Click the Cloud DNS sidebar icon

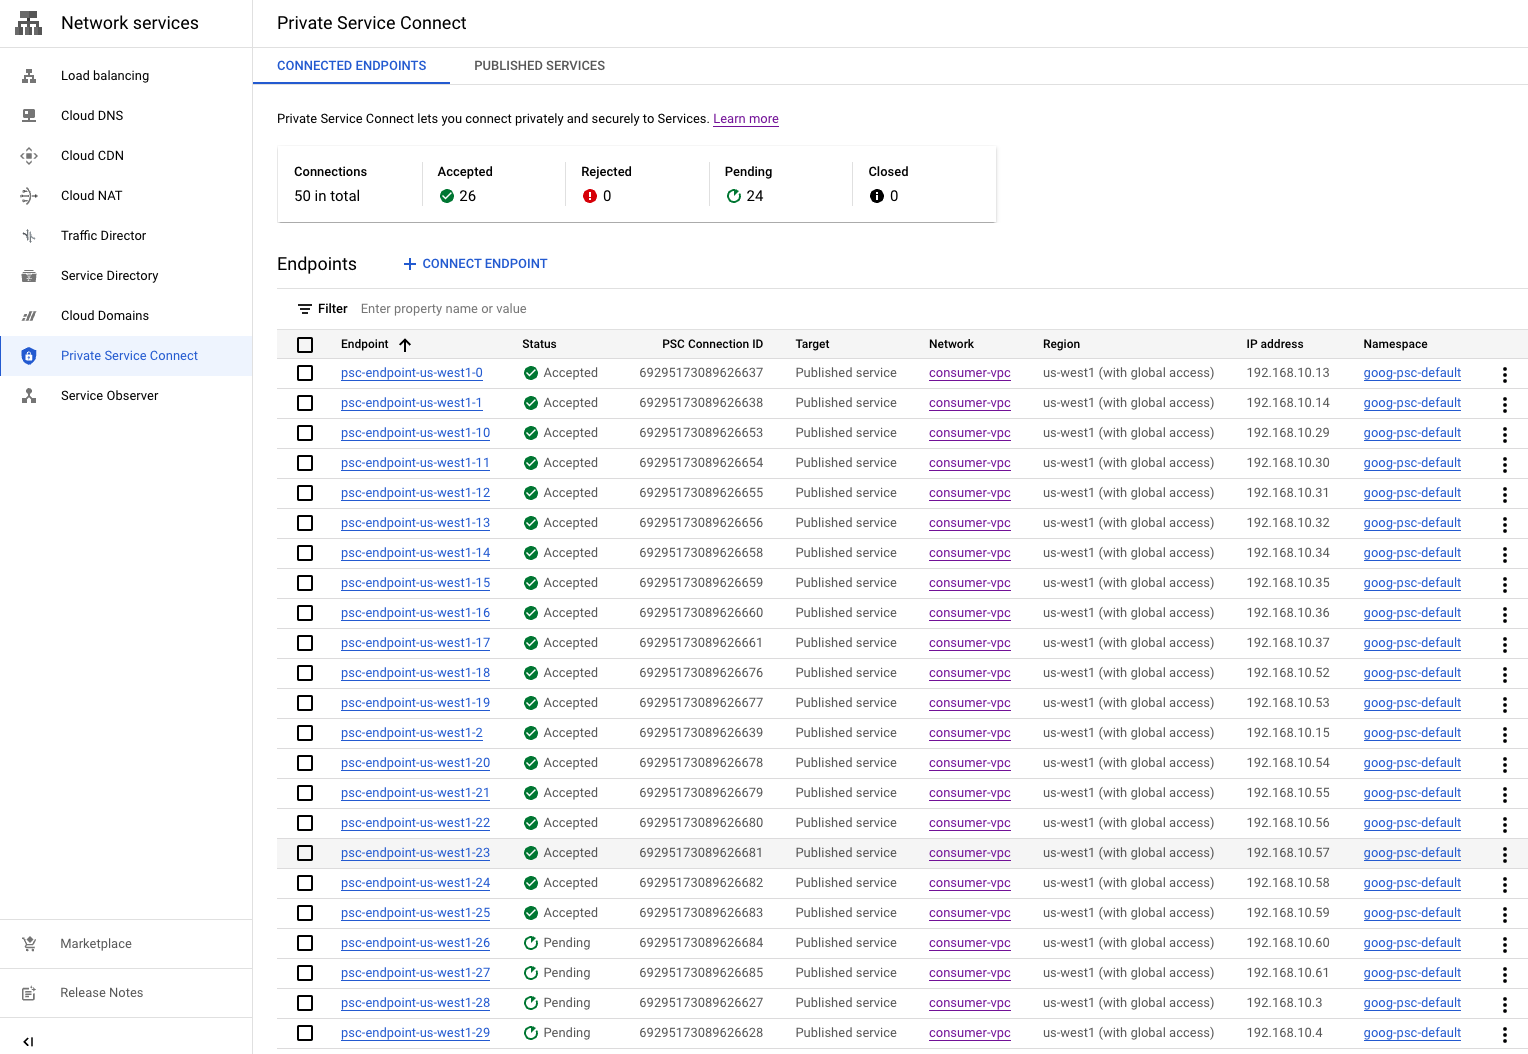[x=29, y=116]
